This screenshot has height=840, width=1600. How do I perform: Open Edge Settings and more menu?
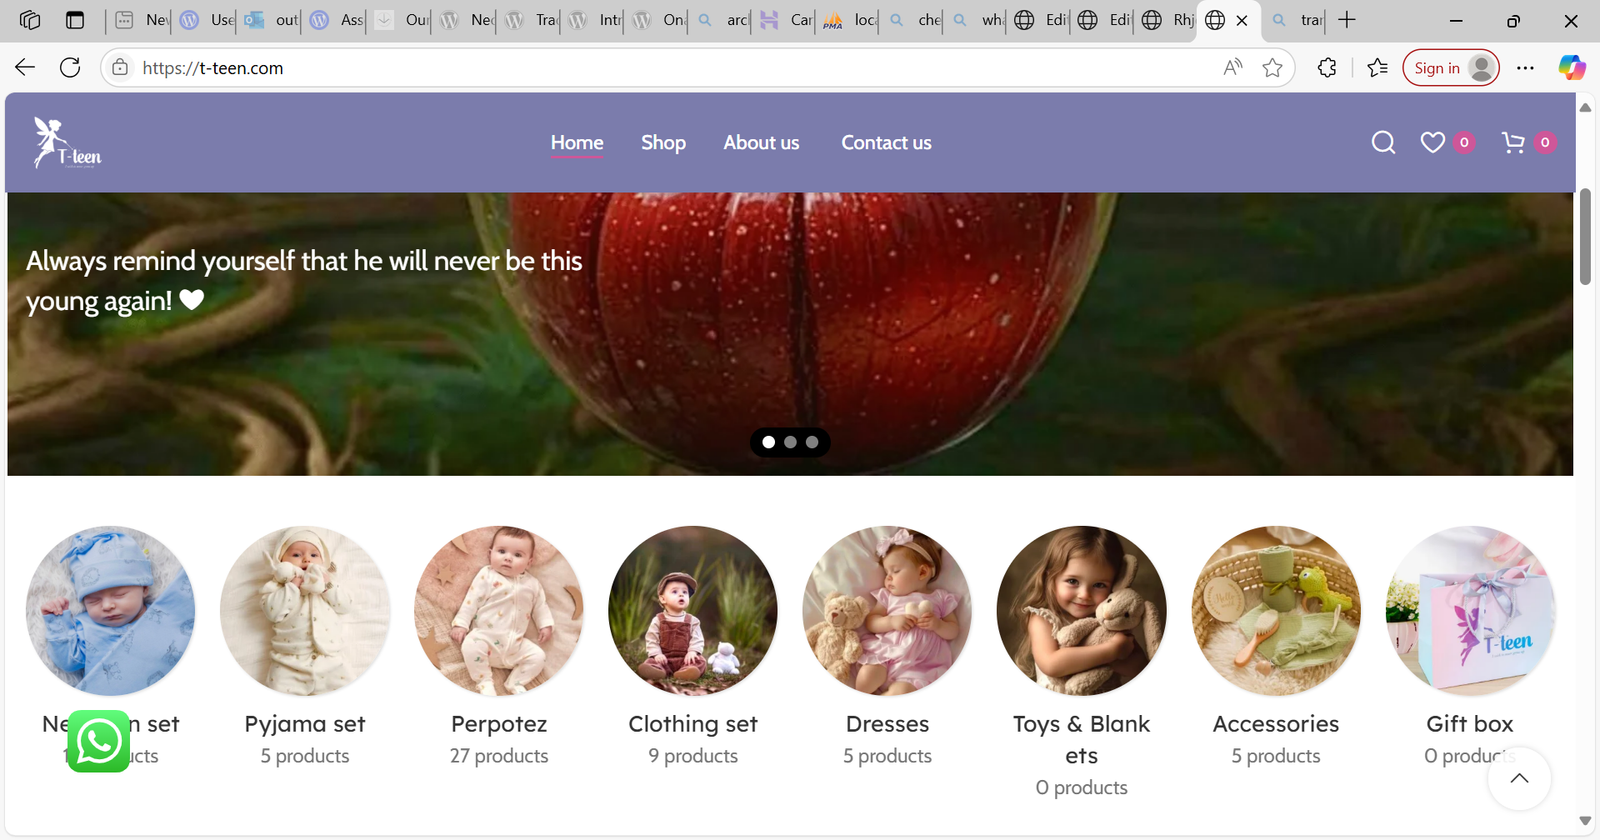1525,68
